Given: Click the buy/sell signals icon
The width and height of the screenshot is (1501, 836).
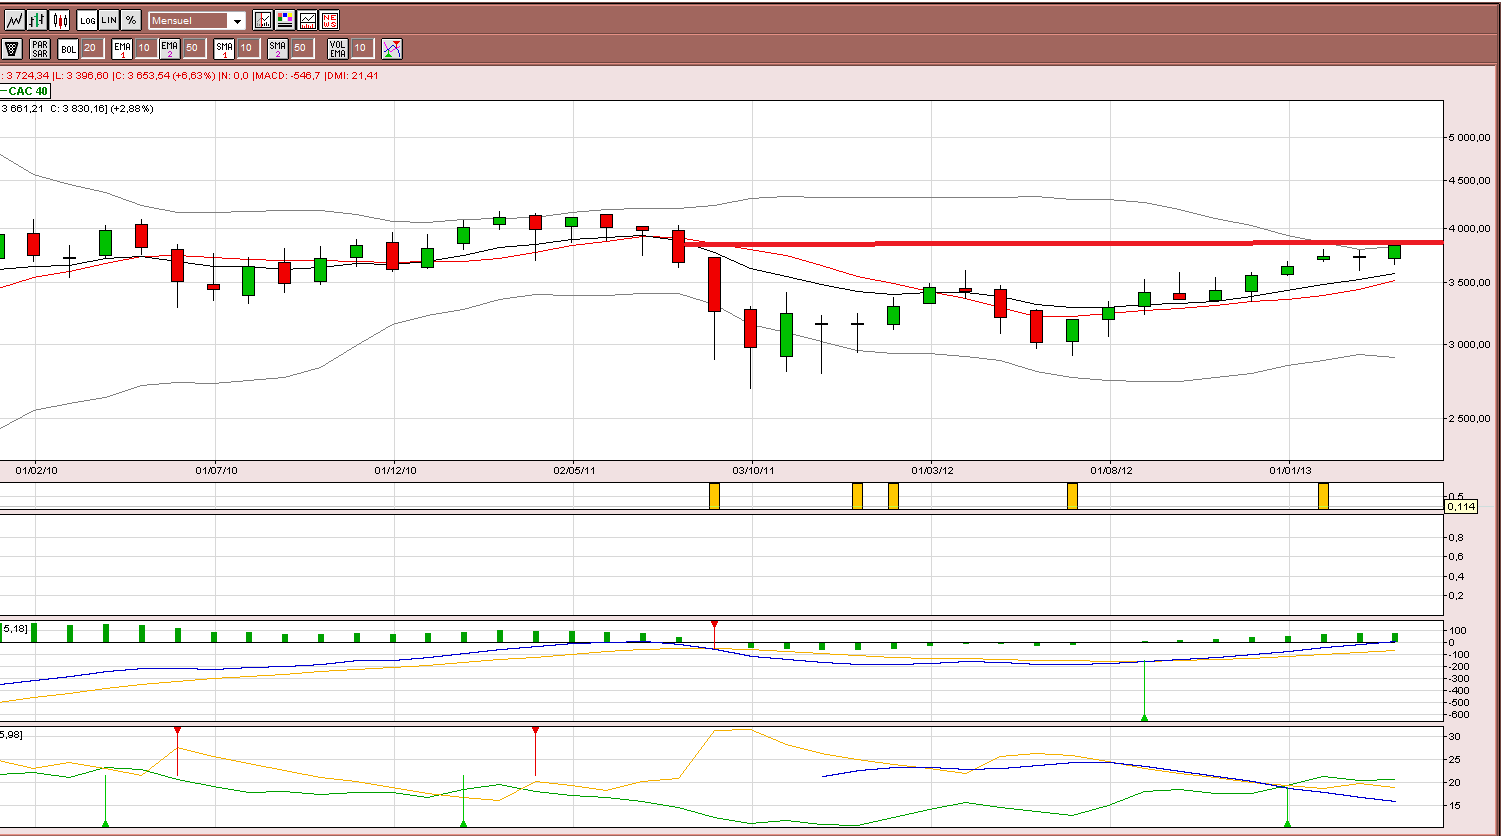Looking at the screenshot, I should 392,48.
